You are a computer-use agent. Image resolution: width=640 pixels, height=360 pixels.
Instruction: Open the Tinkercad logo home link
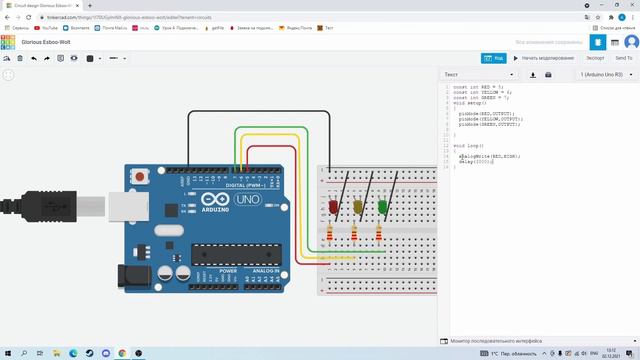[x=8, y=42]
